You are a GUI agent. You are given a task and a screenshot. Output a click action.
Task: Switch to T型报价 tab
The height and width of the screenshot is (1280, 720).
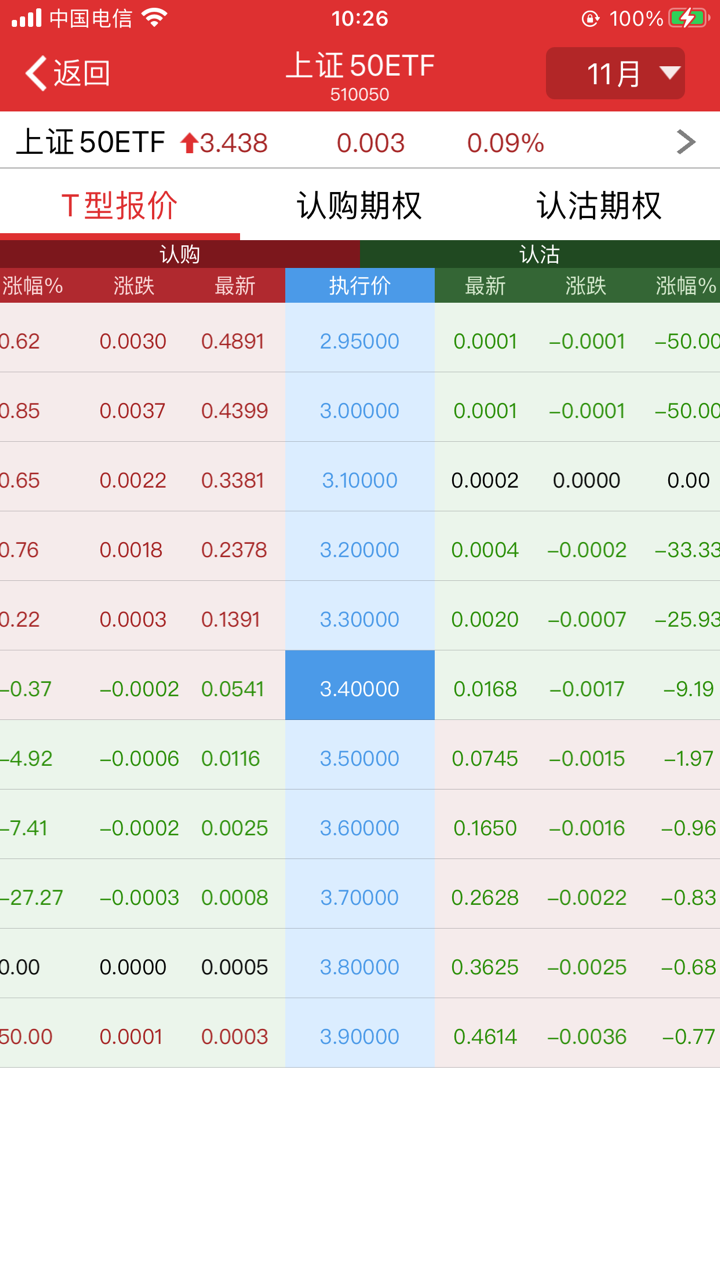(120, 205)
